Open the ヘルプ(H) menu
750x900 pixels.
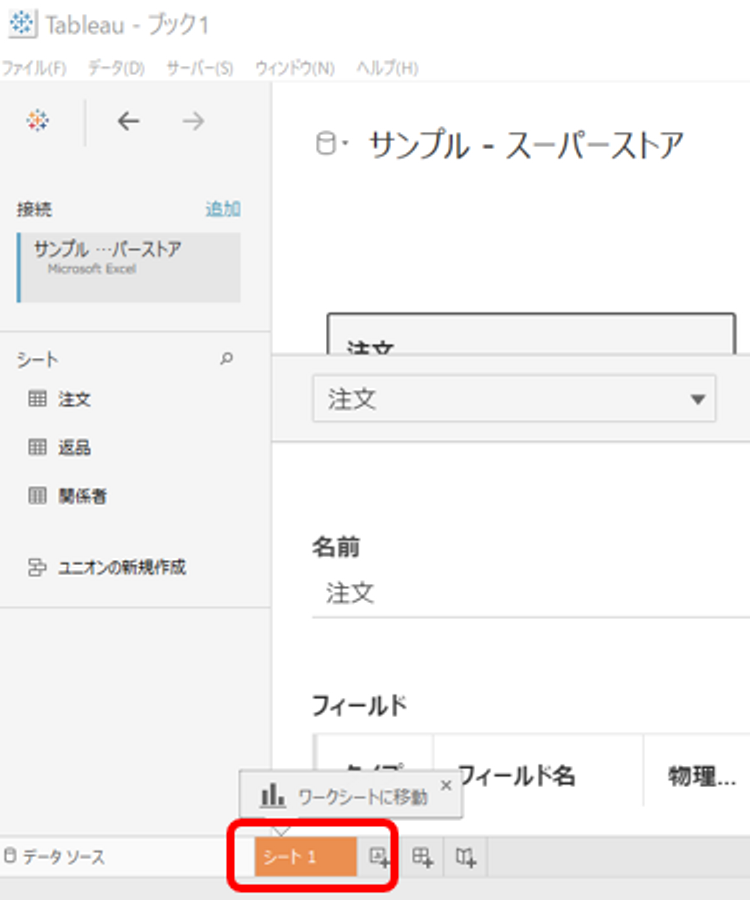coord(387,68)
